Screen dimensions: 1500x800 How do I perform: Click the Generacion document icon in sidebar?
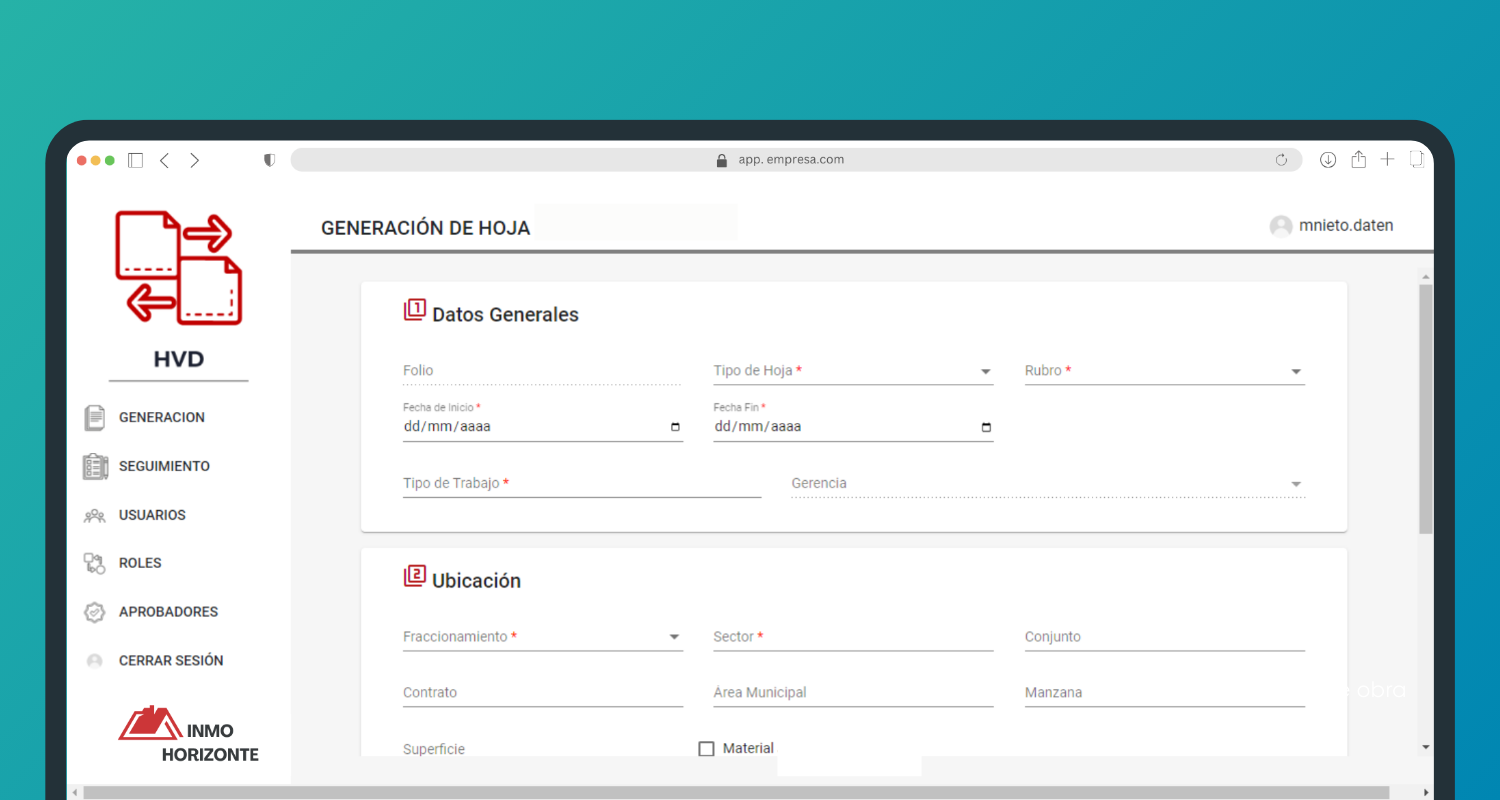point(95,418)
